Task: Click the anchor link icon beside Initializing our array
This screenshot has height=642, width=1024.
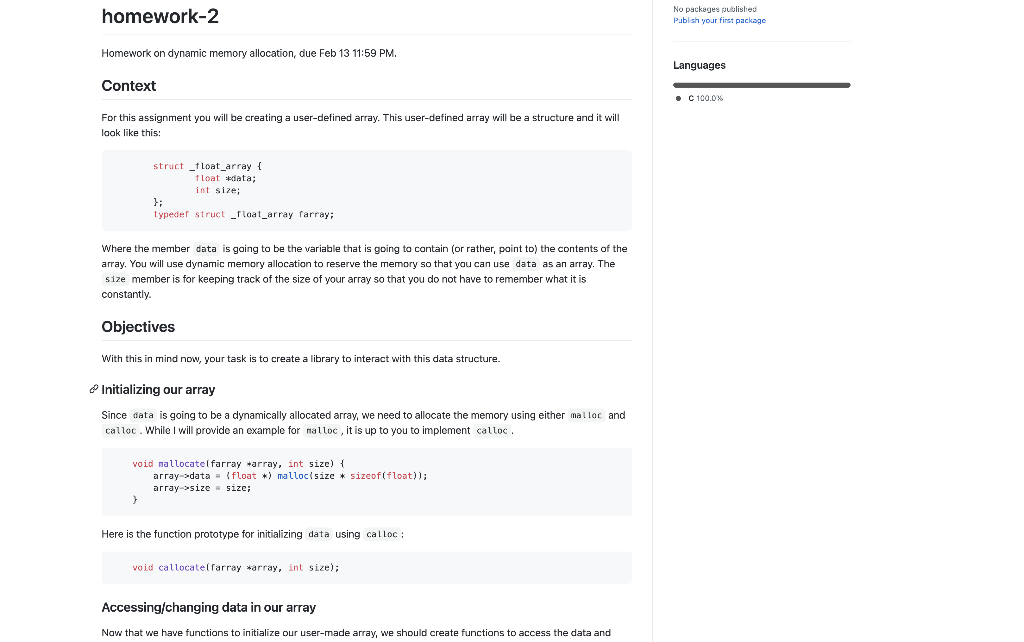Action: 93,389
